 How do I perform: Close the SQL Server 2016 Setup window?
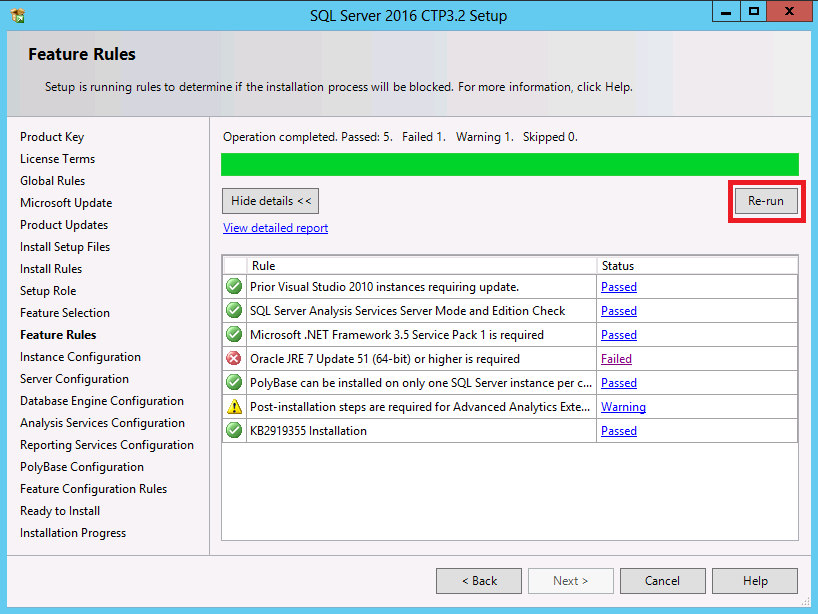coord(789,11)
